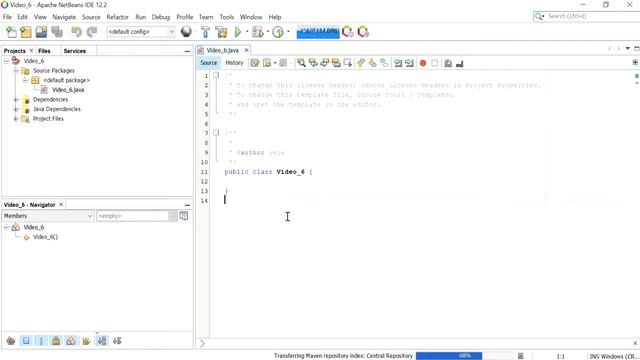This screenshot has height=360, width=640.
Task: Click Shift Line Right icon
Action: tap(409, 63)
